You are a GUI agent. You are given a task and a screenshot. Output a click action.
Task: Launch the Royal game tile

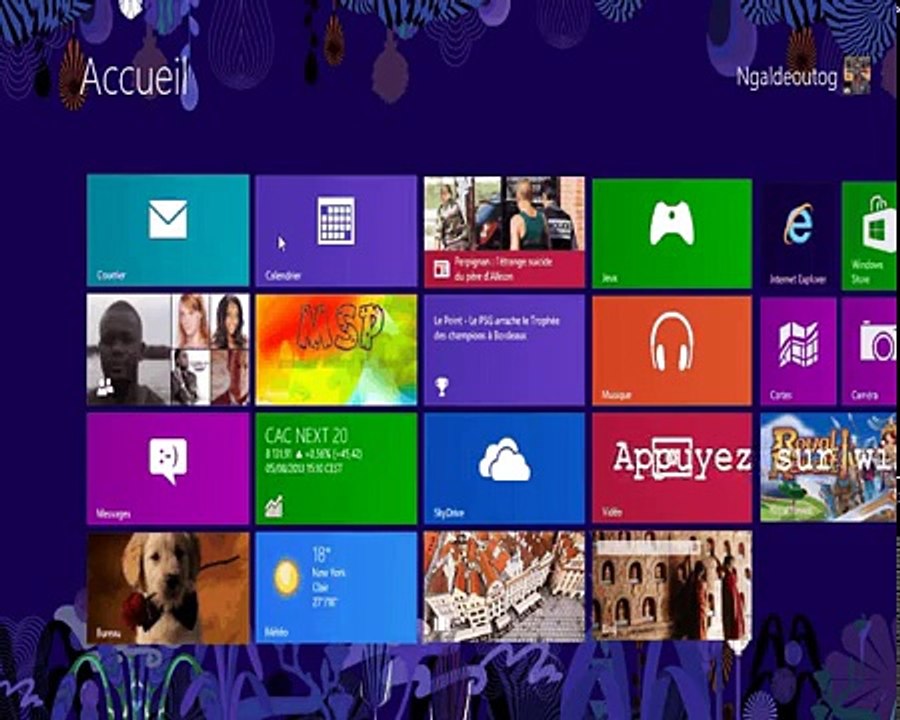pyautogui.click(x=828, y=467)
